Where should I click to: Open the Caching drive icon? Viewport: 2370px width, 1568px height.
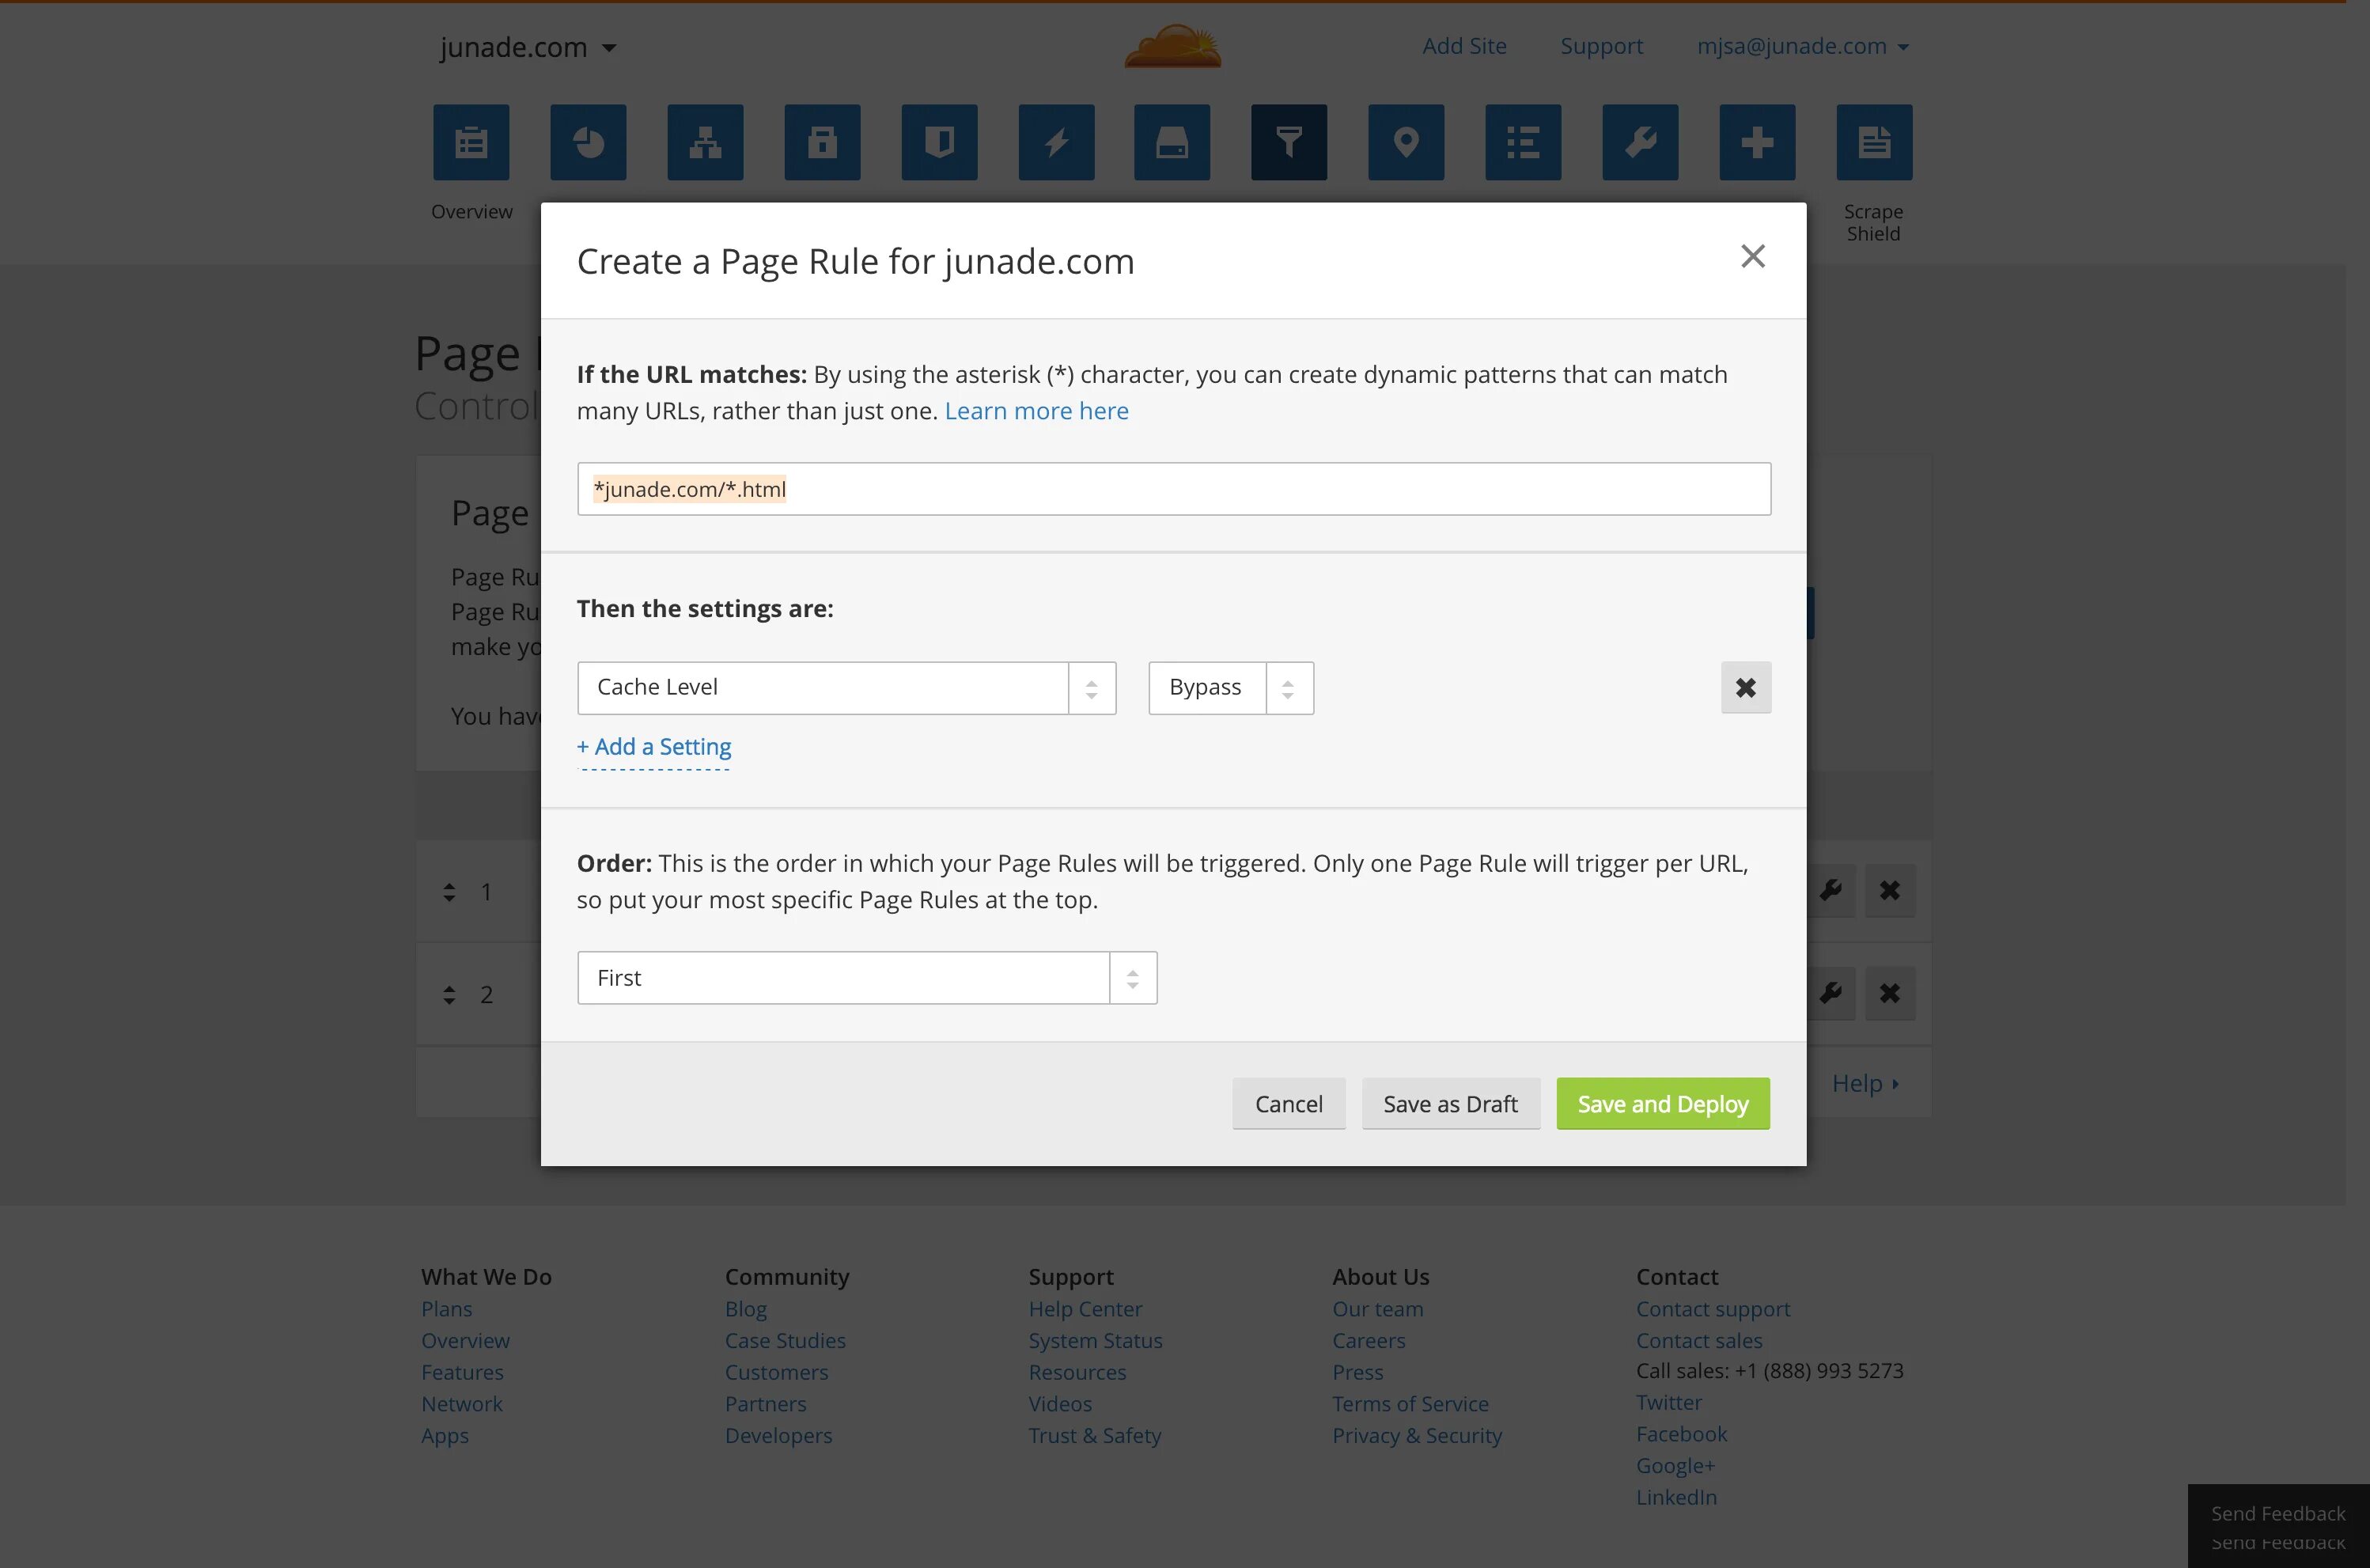(1172, 143)
